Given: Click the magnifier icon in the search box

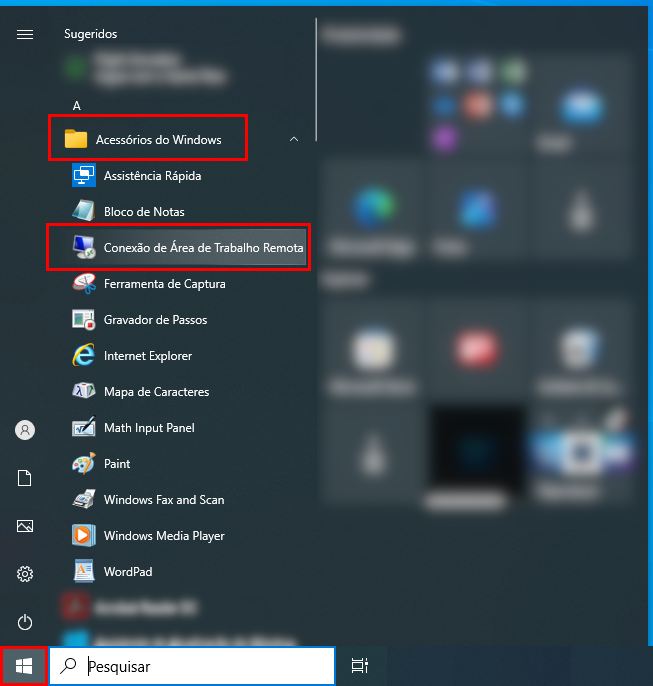Looking at the screenshot, I should click(x=68, y=666).
